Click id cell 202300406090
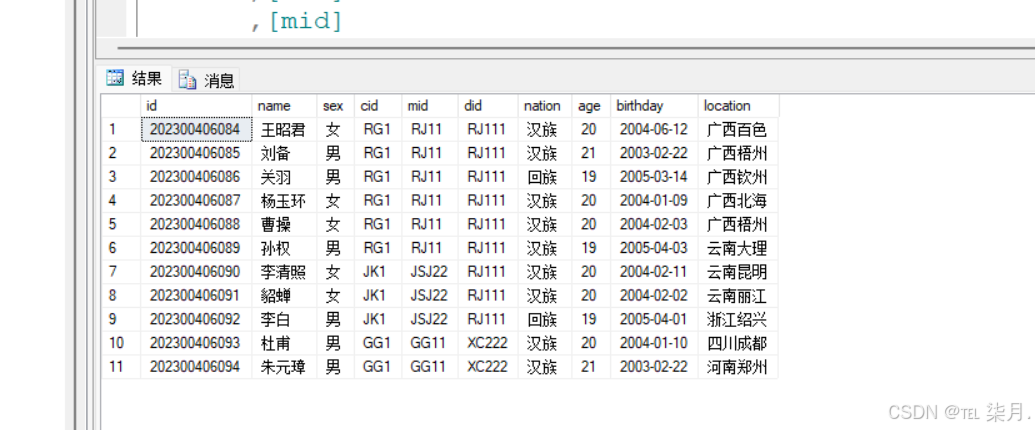1035x430 pixels. (x=196, y=272)
